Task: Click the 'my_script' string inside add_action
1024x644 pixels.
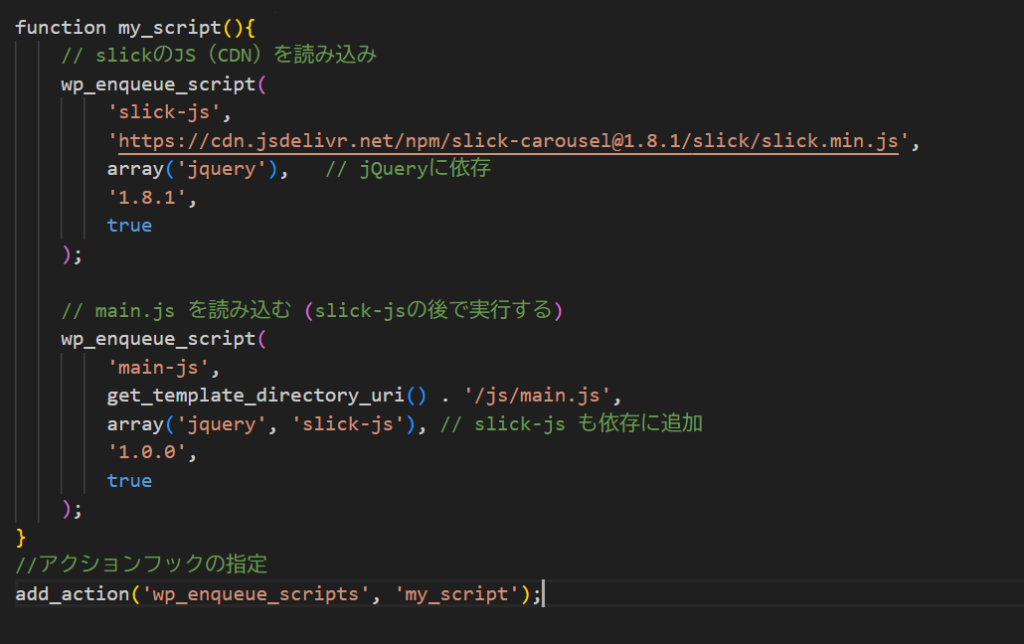Action: [457, 594]
